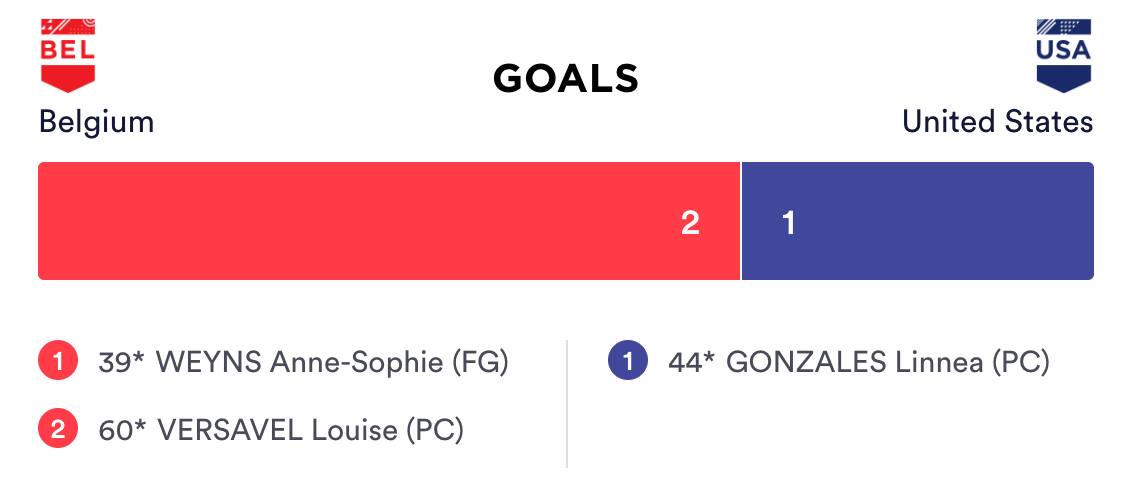This screenshot has height=496, width=1130.
Task: Click the GOALS heading
Action: 565,79
